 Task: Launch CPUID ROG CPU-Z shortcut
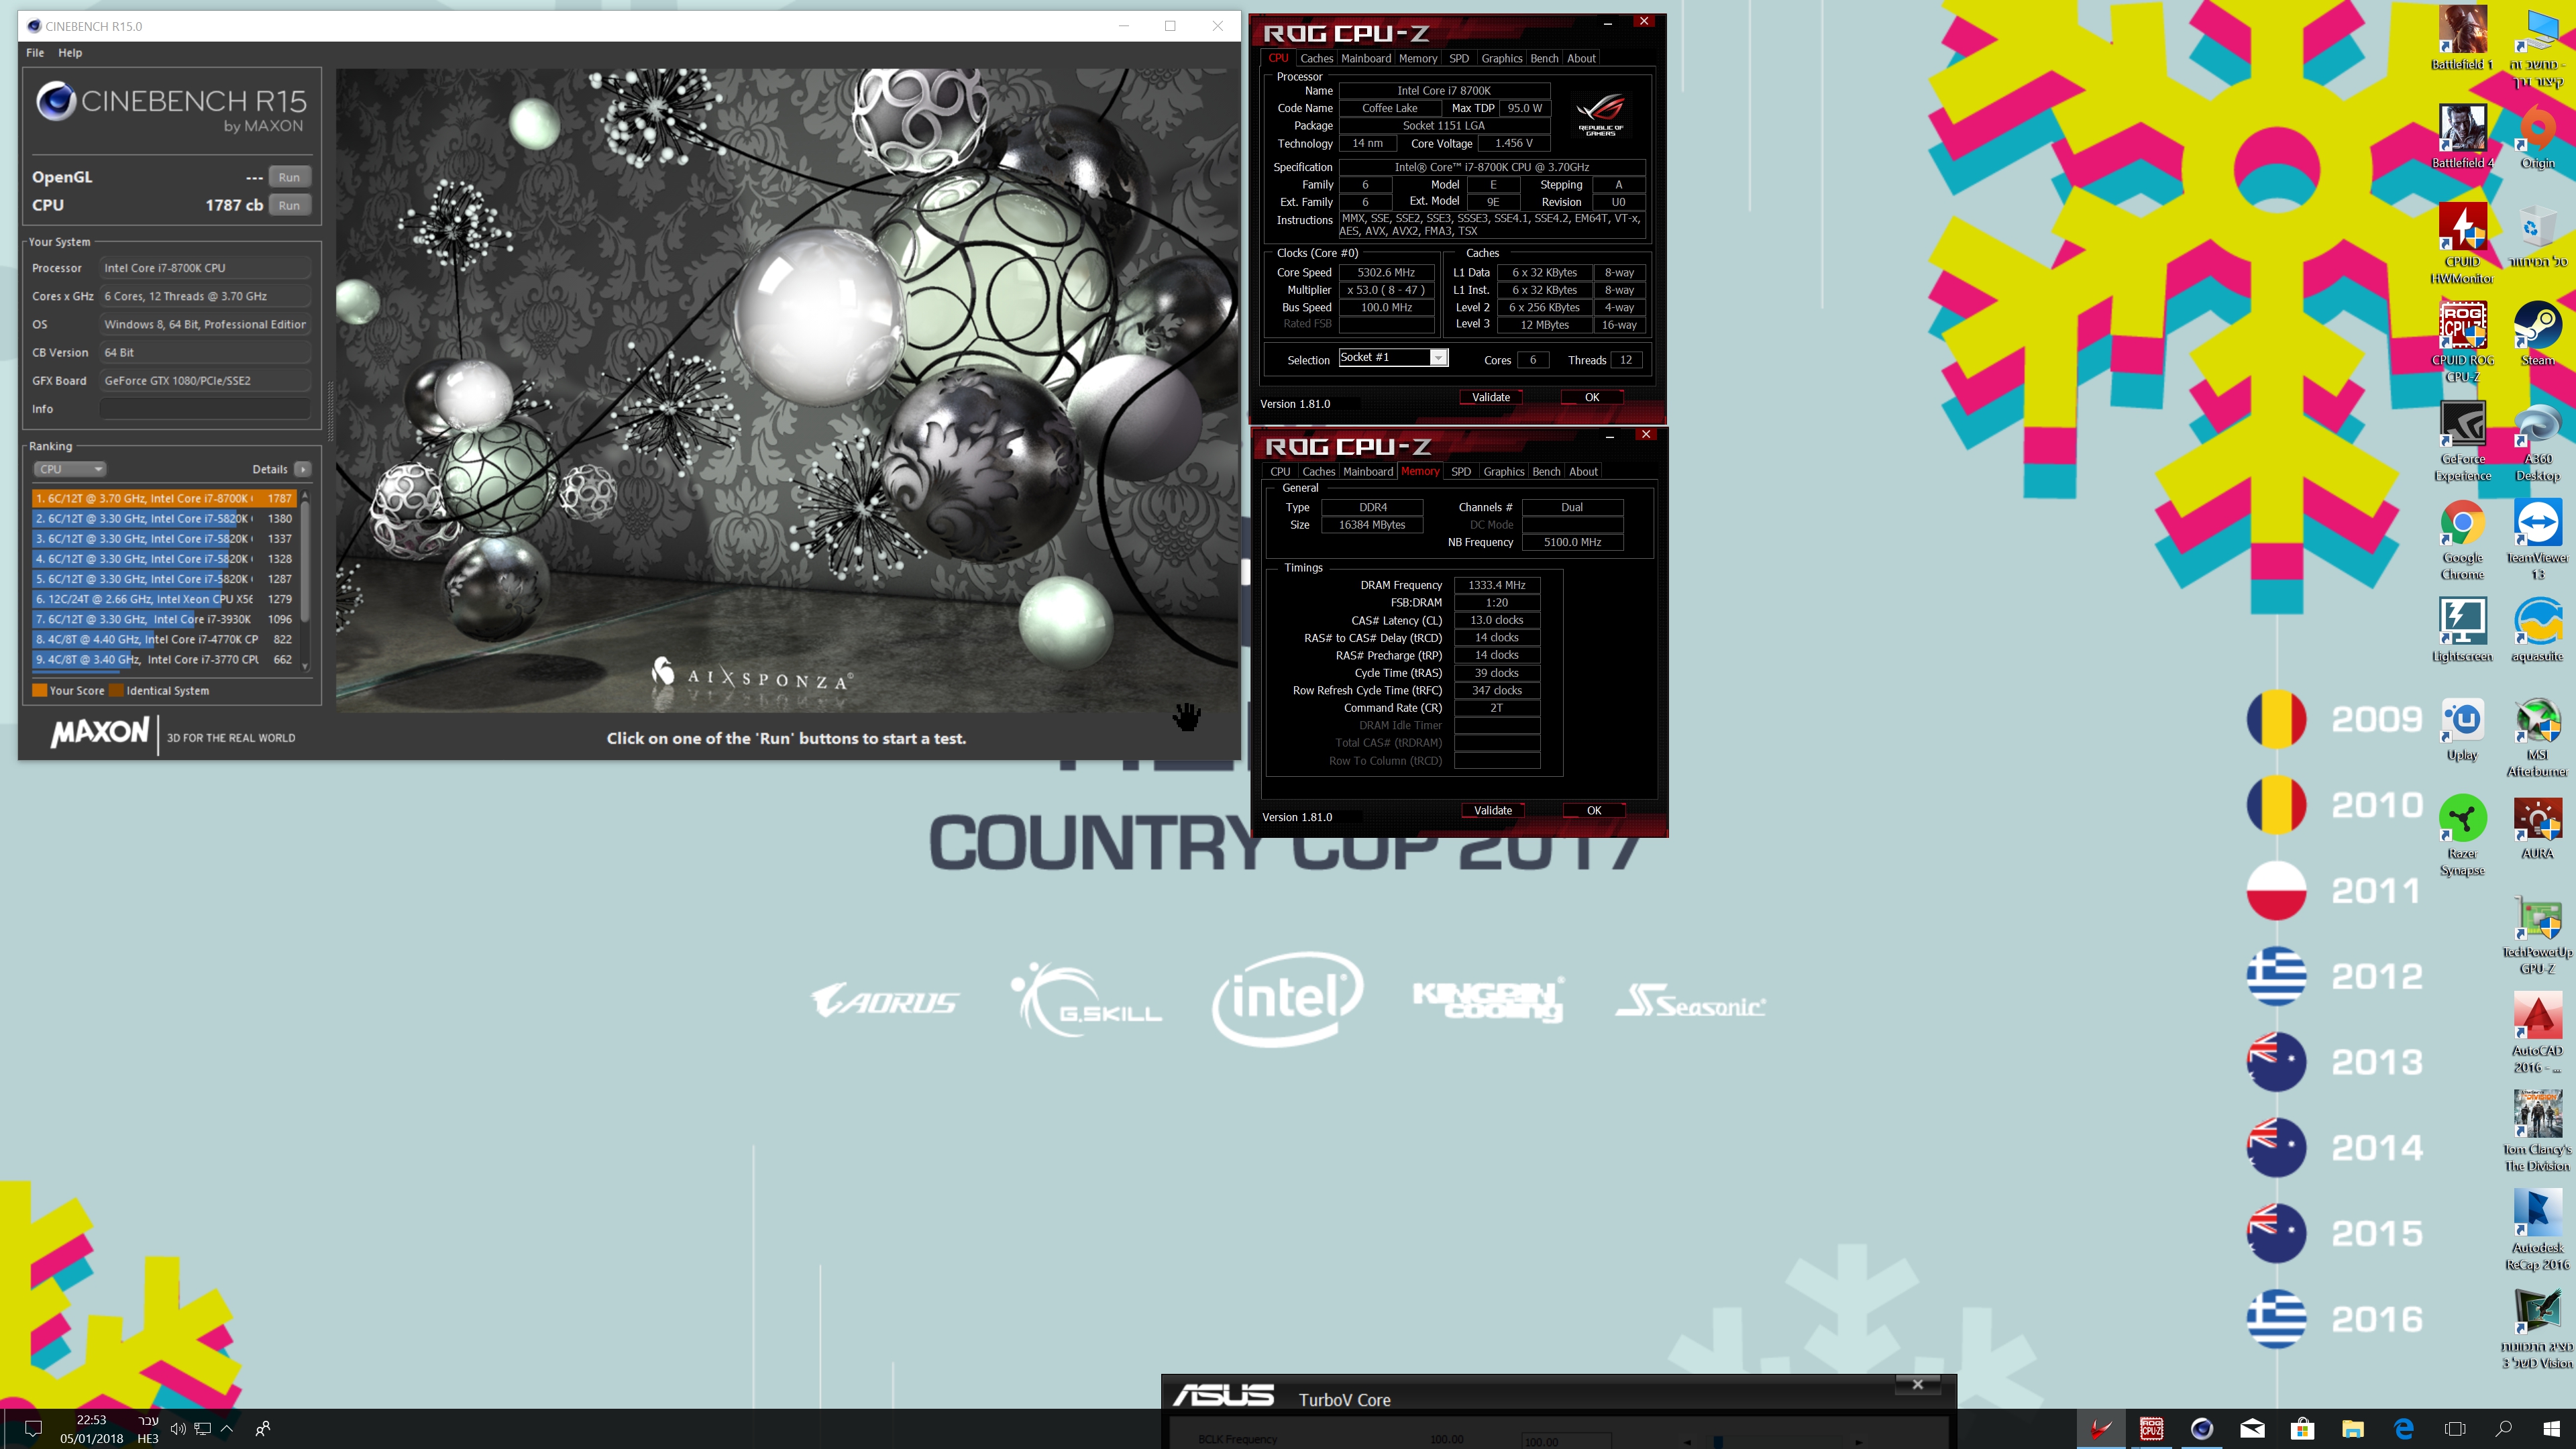[2461, 342]
